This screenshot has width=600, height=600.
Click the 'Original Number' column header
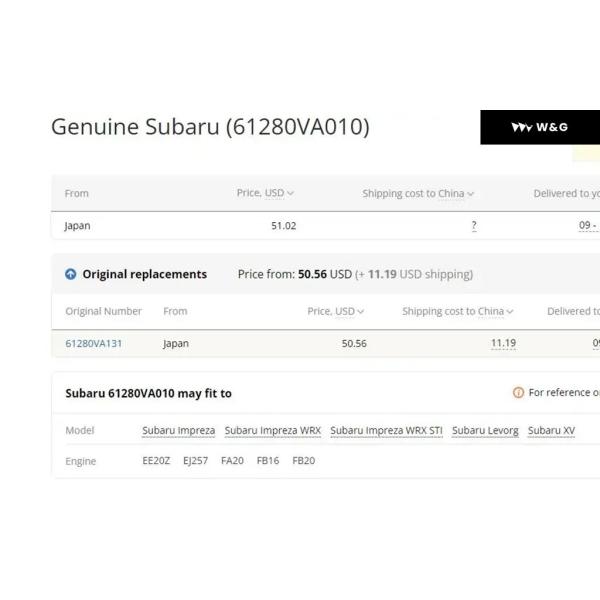(103, 311)
